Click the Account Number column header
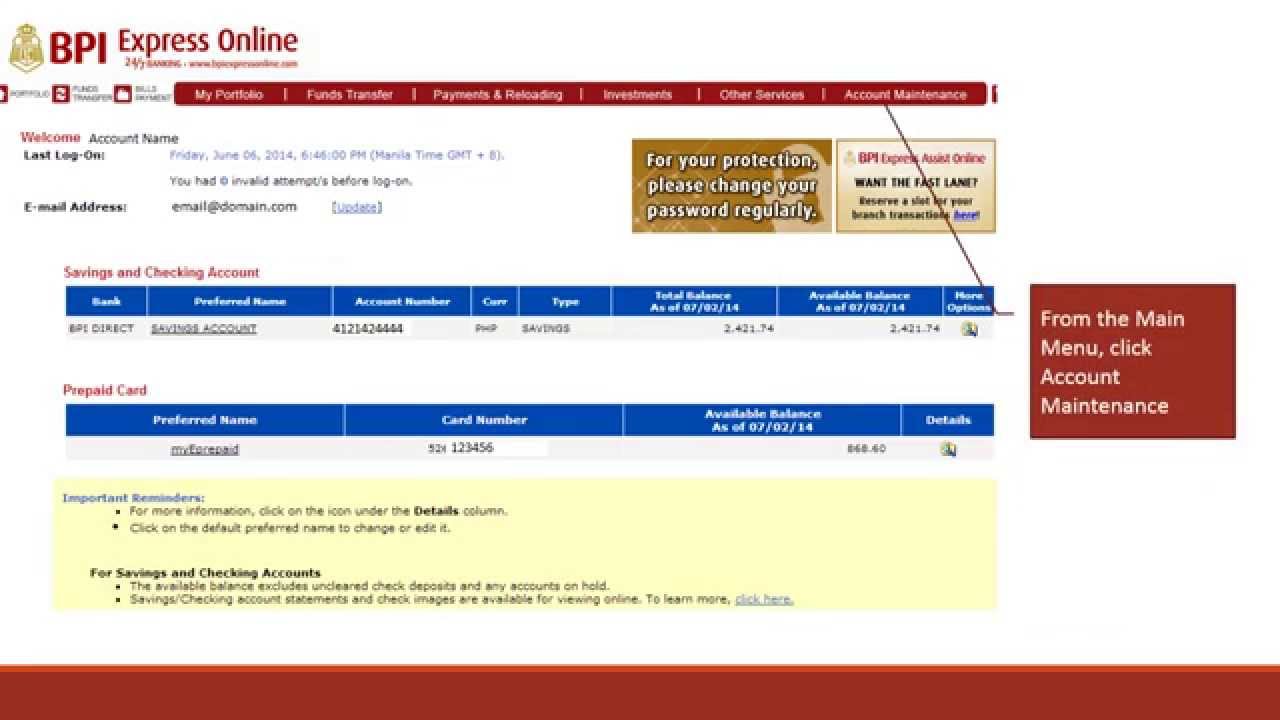The height and width of the screenshot is (720, 1280). click(x=400, y=301)
